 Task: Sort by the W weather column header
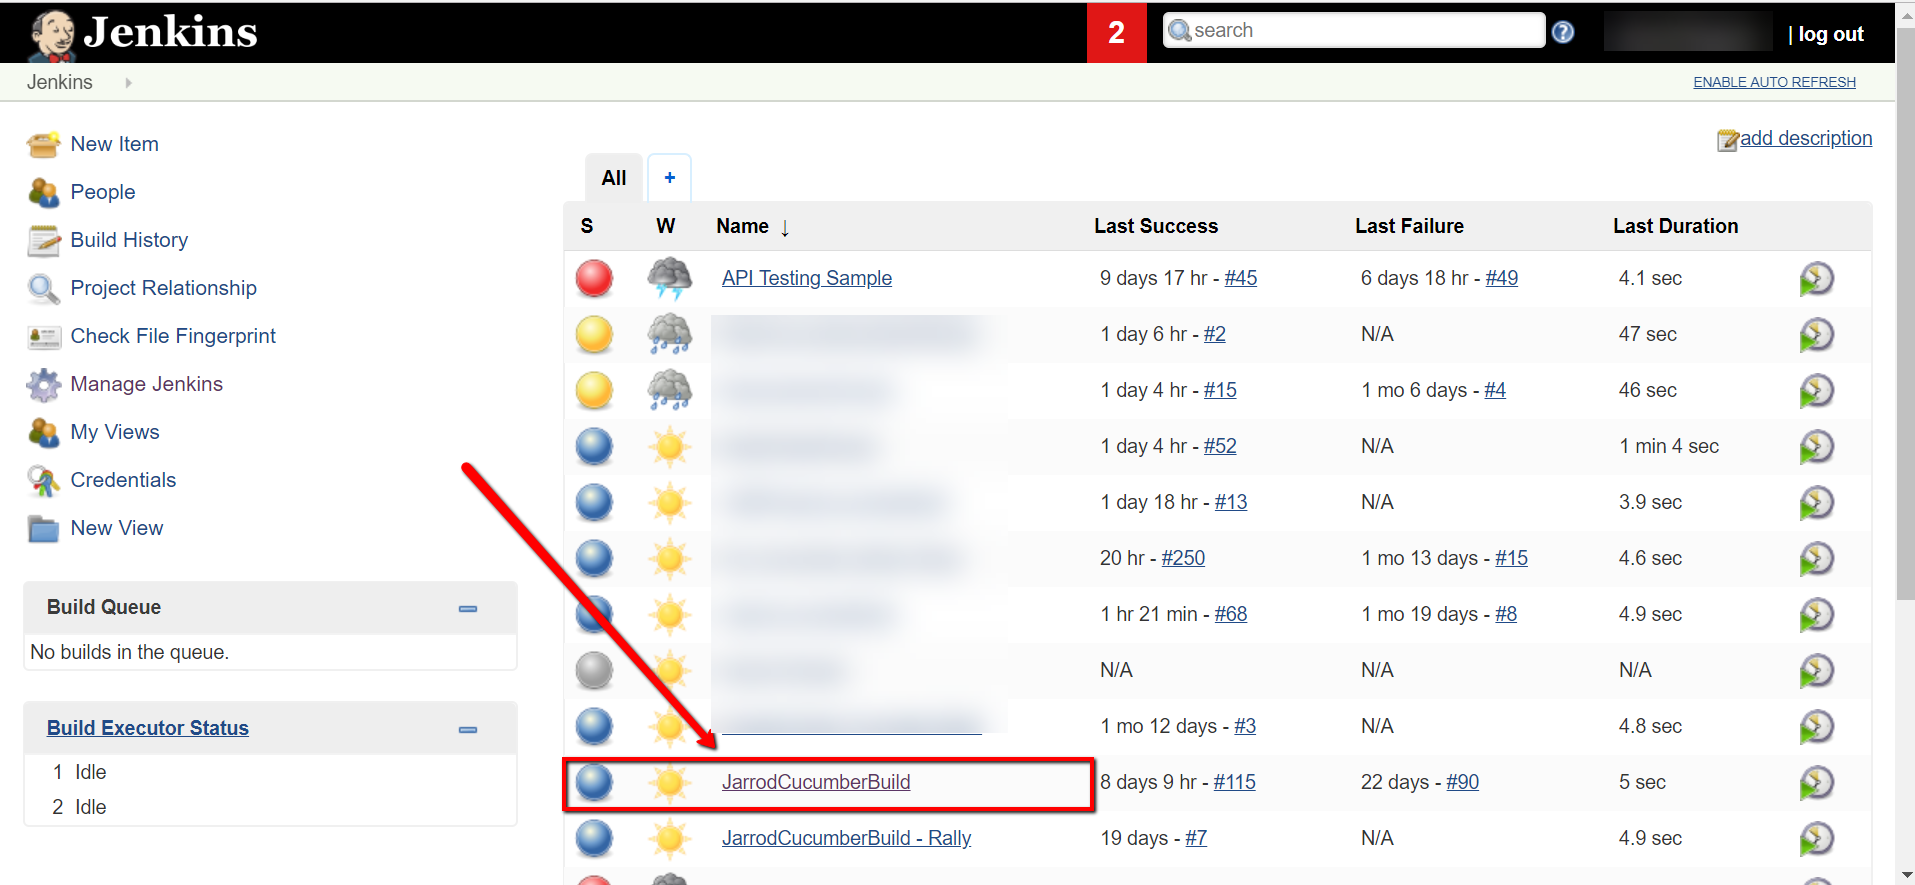coord(666,226)
